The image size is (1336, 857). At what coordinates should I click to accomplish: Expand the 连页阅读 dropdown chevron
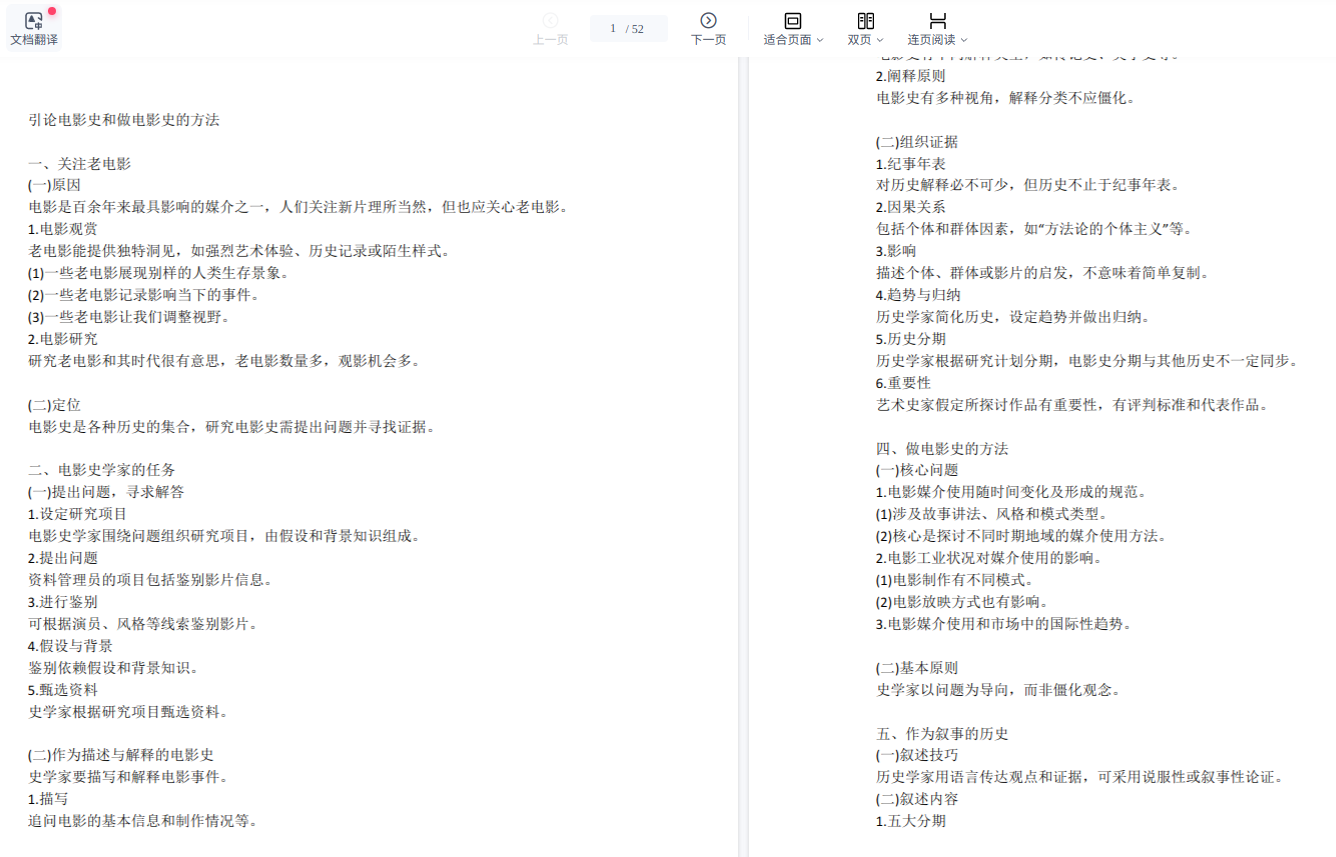click(964, 41)
